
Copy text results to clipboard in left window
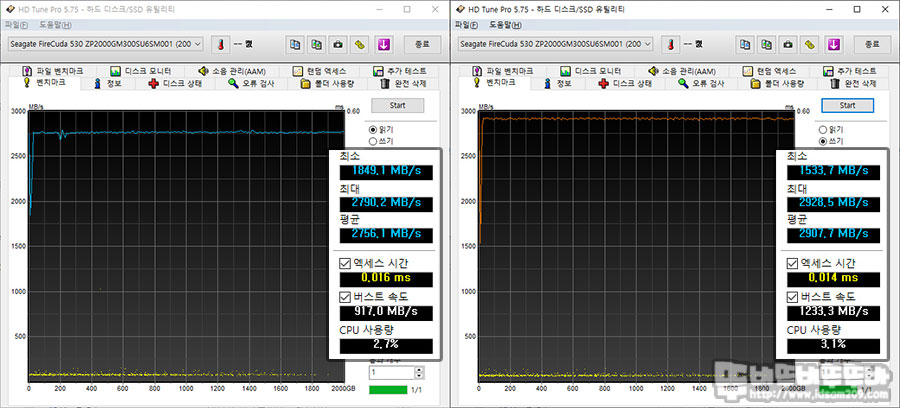(x=295, y=44)
